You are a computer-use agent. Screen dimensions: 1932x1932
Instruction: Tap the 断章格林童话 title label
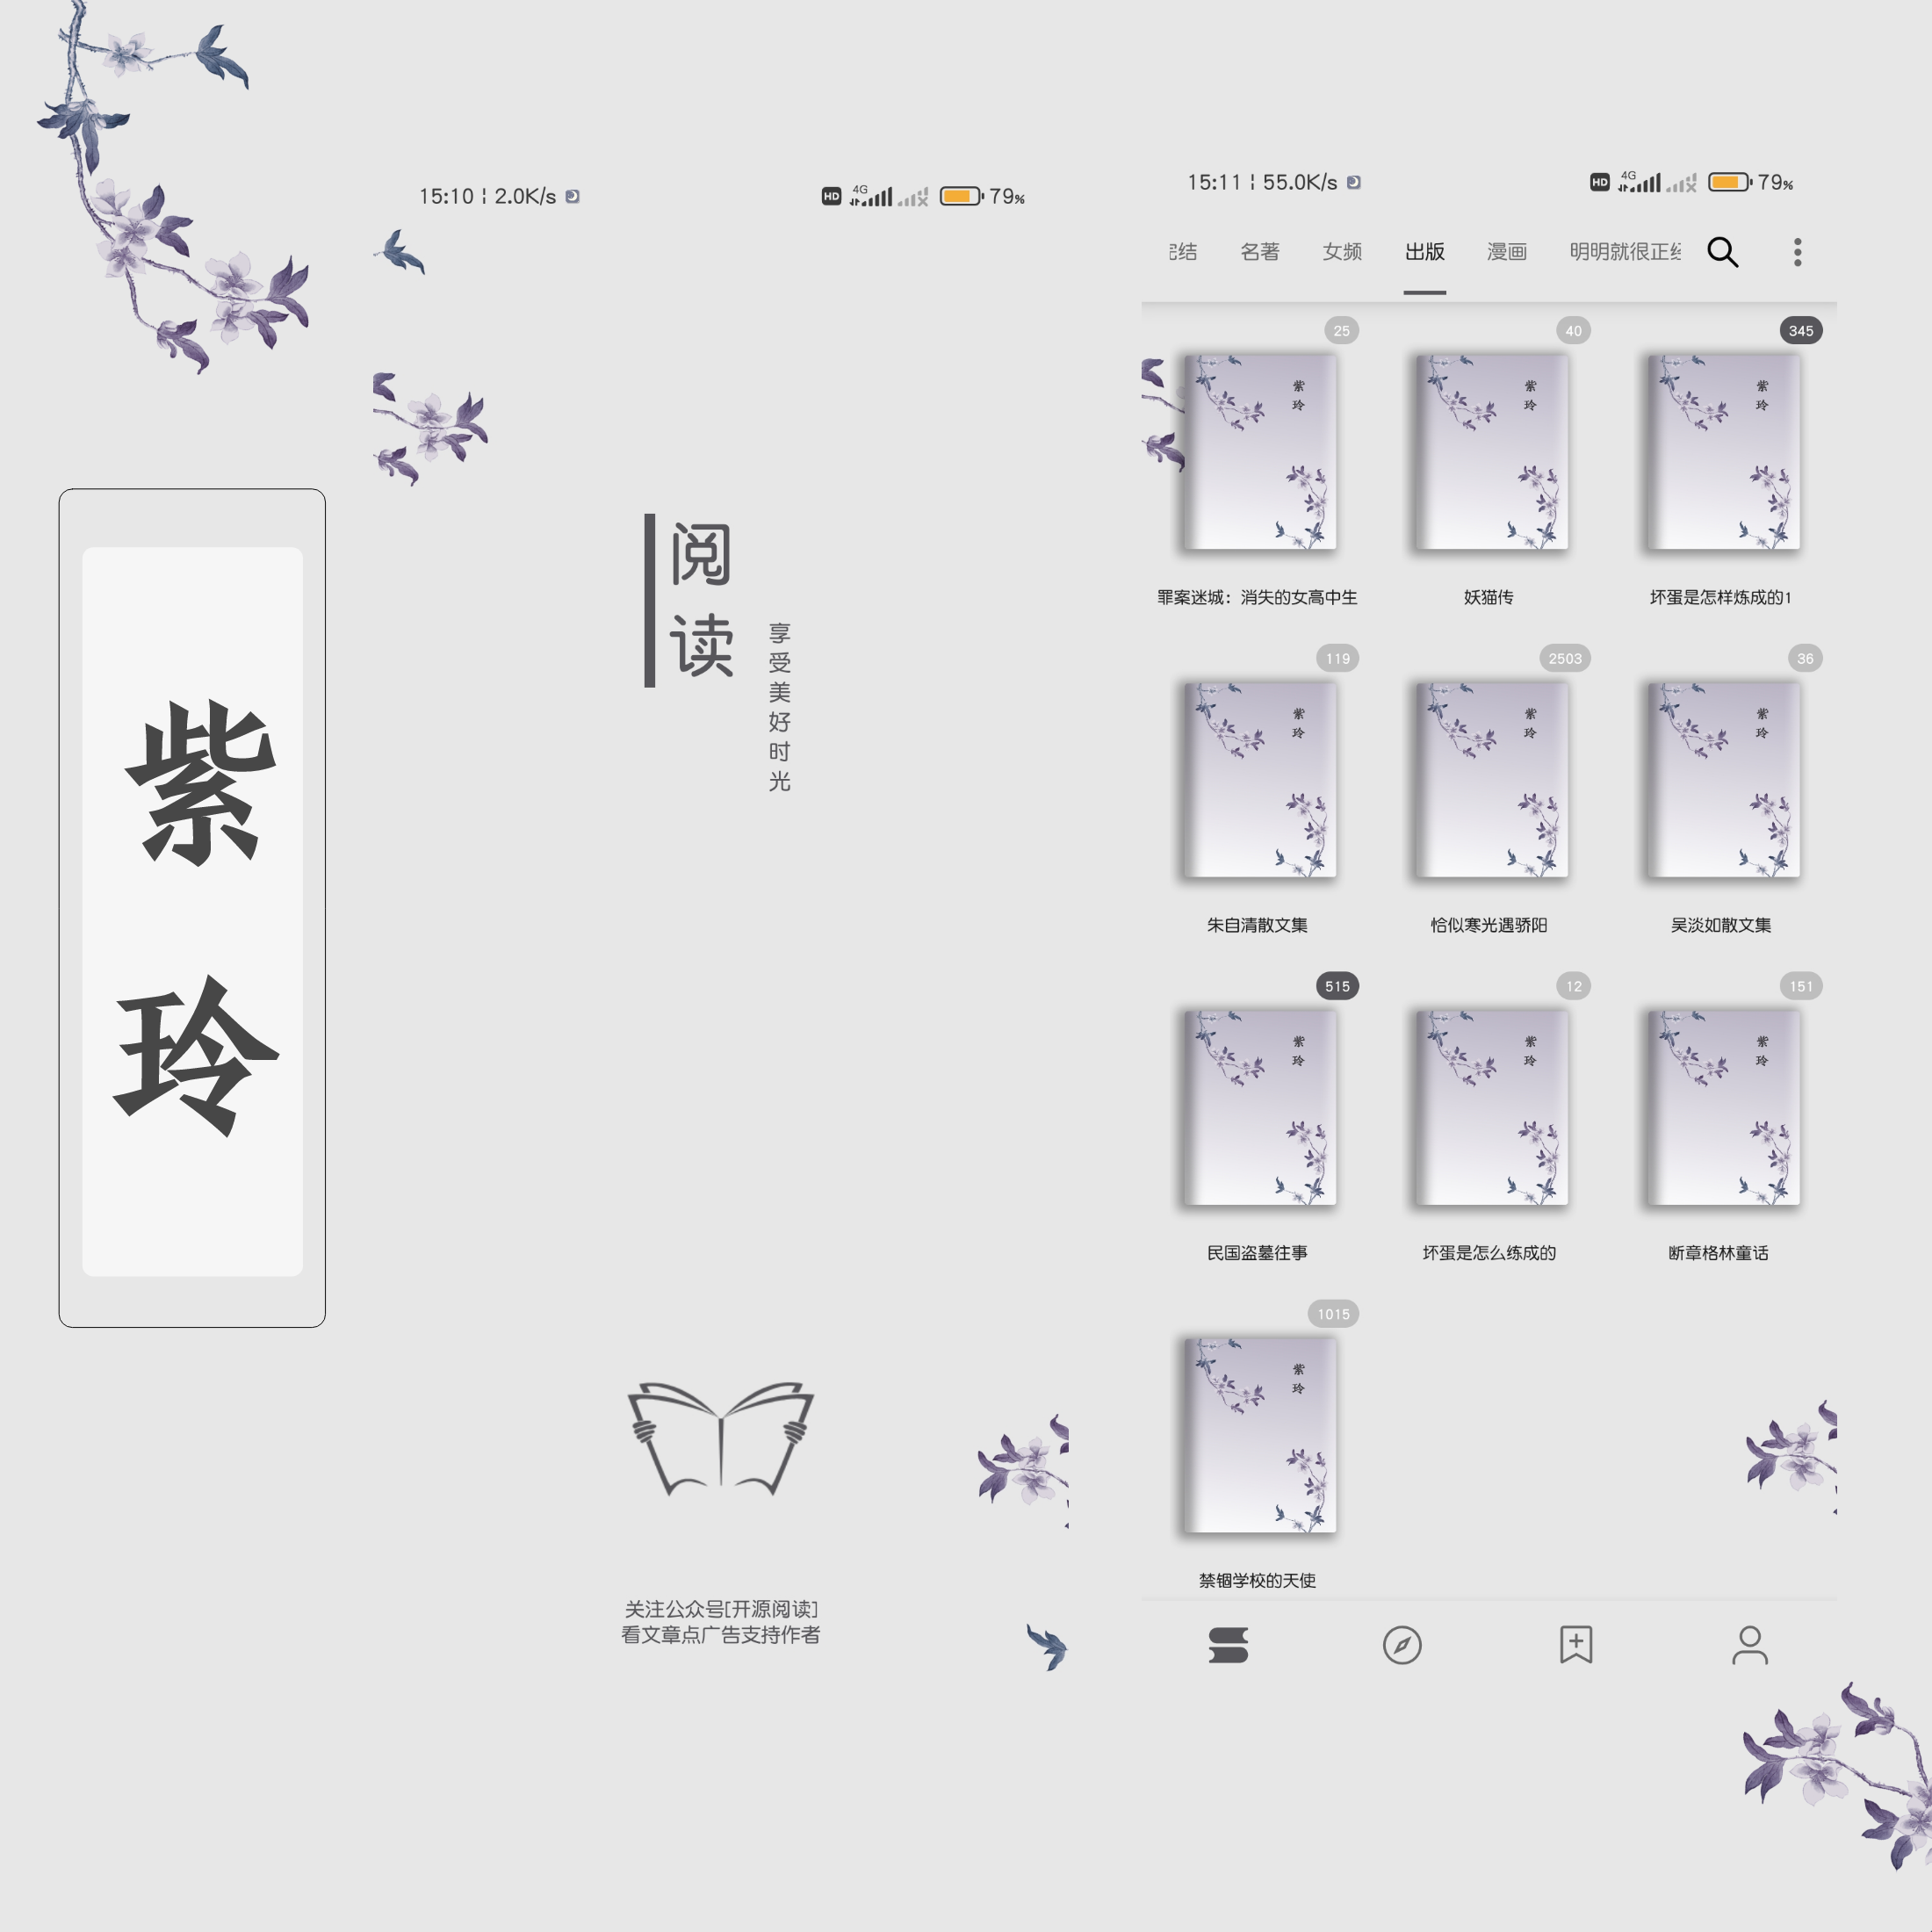click(x=1719, y=1253)
